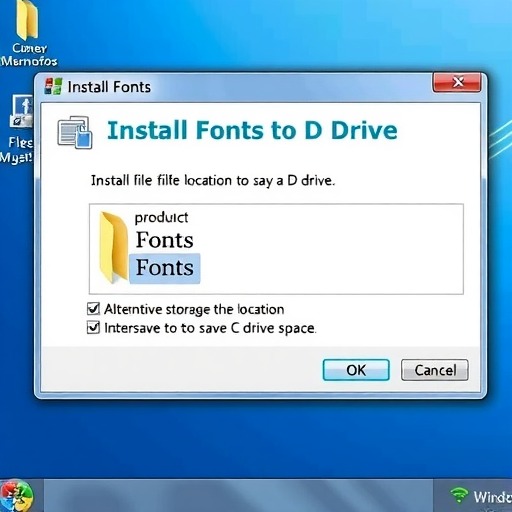
Task: Click the 'Install Fonts' title bar text
Action: click(x=109, y=87)
